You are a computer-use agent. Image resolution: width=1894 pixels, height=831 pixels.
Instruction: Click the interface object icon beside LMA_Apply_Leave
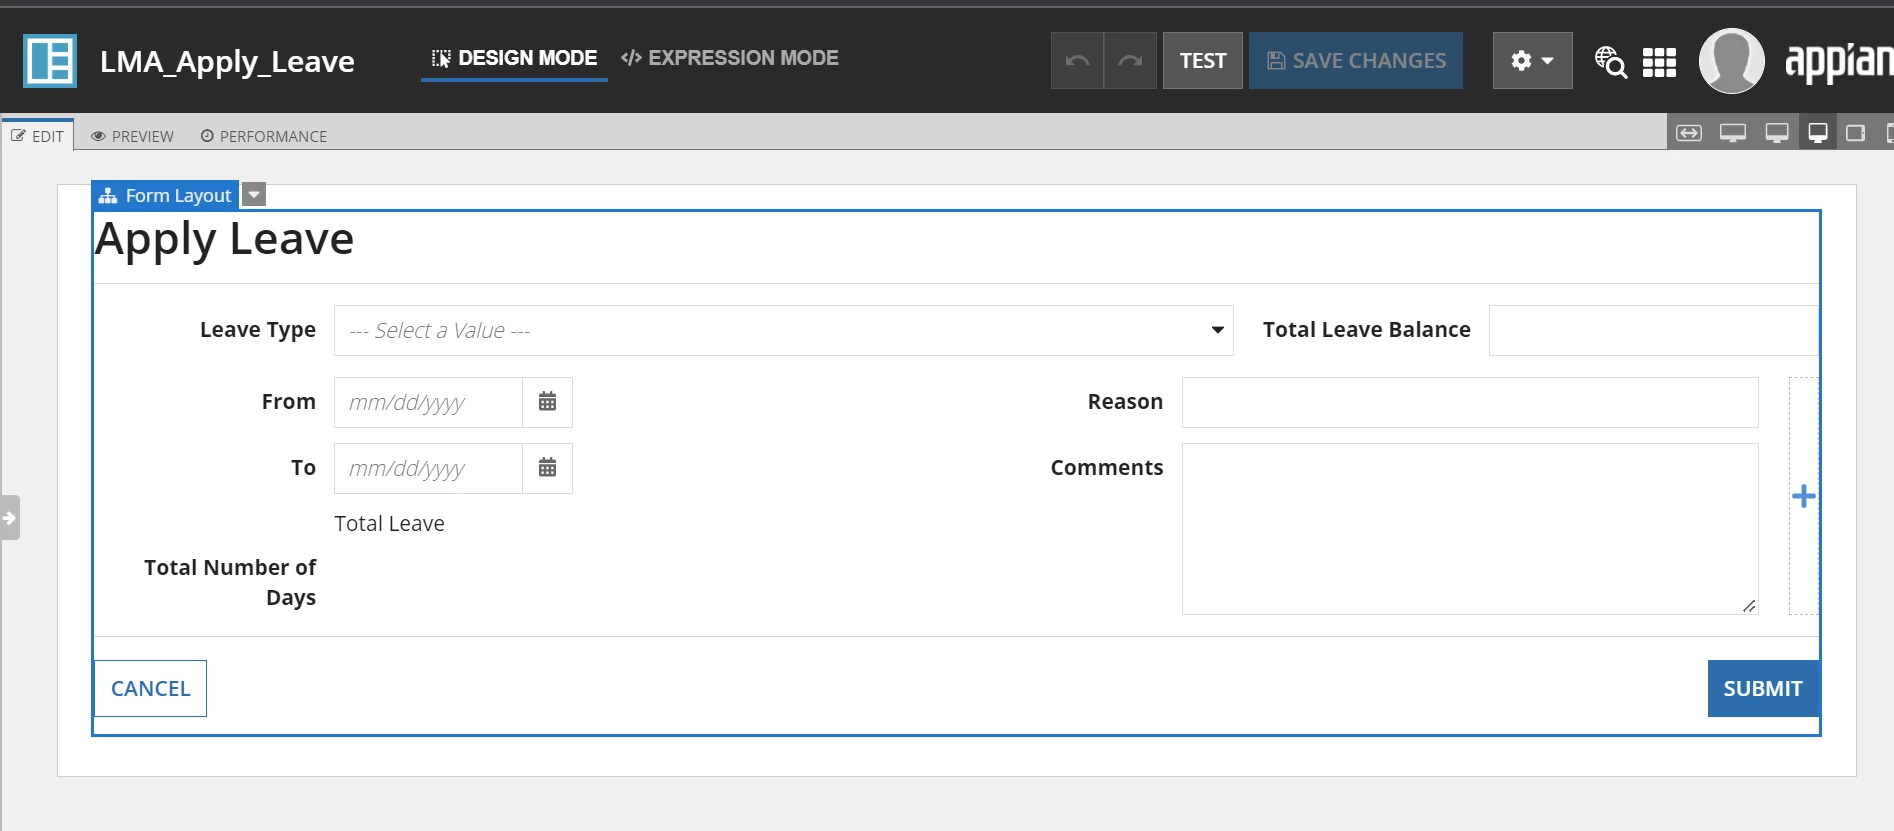[x=50, y=61]
